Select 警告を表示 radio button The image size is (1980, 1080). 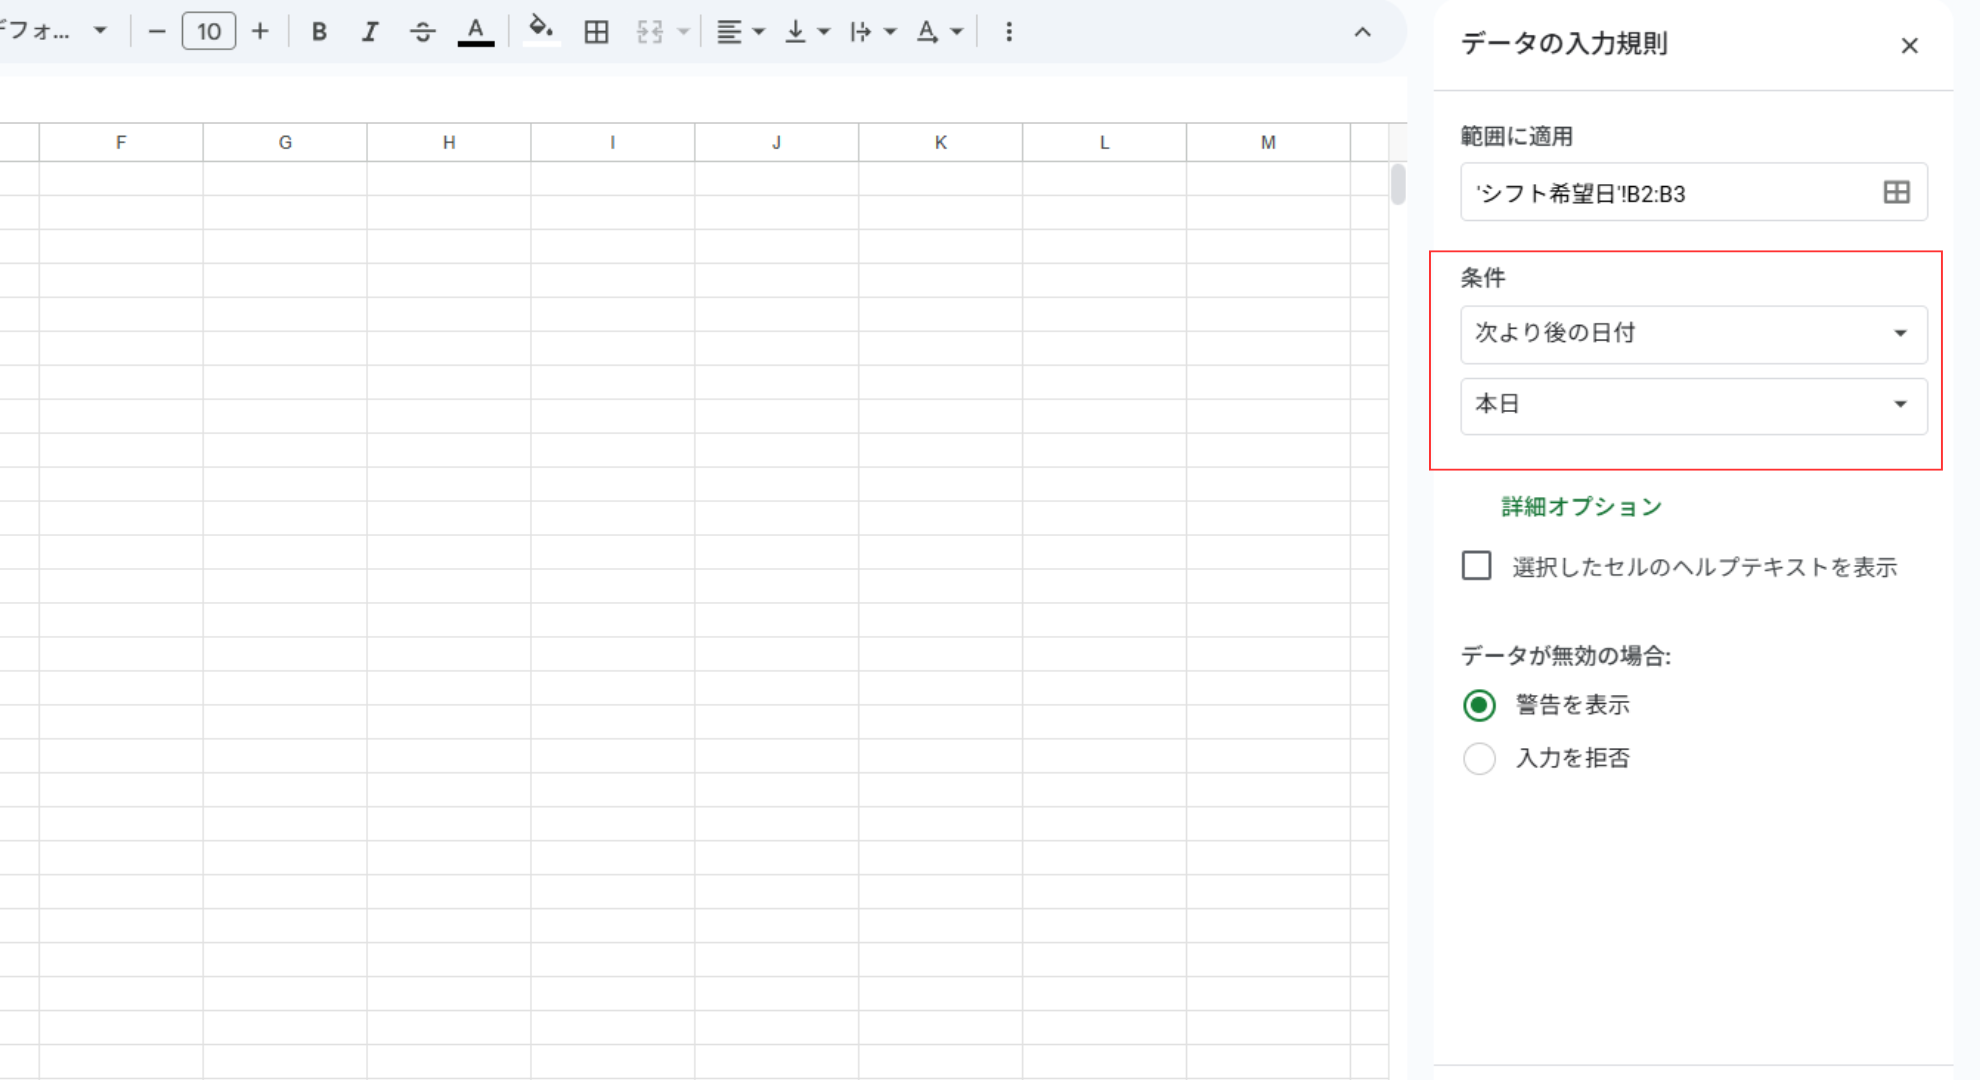tap(1479, 705)
